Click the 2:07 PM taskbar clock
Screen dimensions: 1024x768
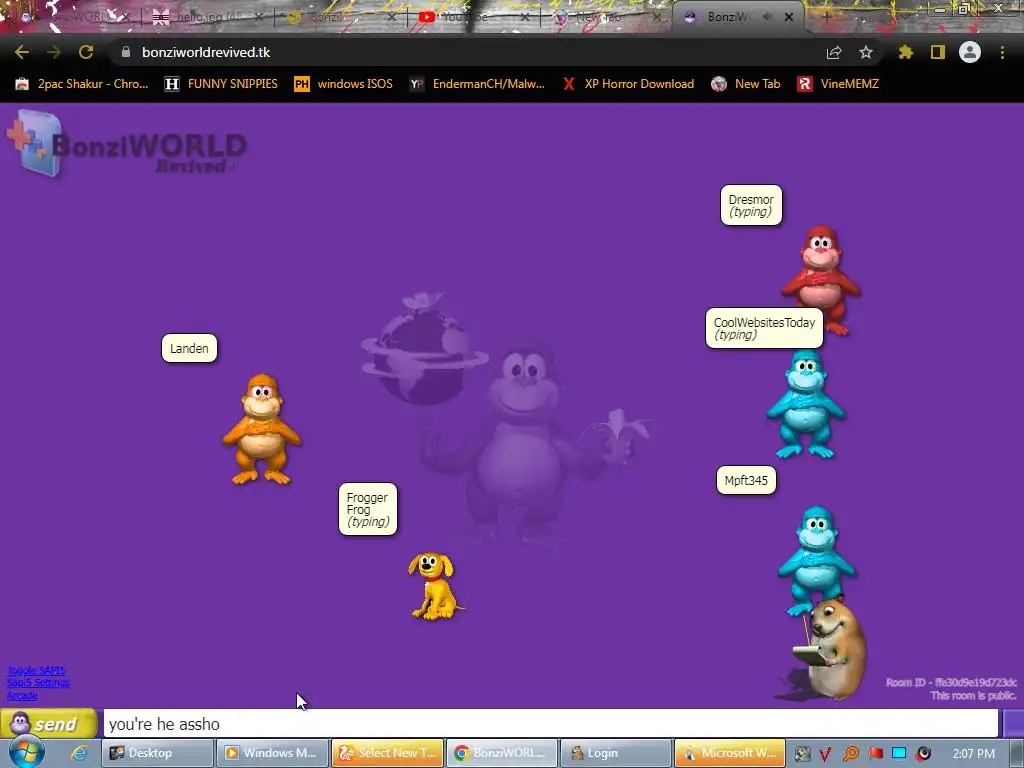pyautogui.click(x=974, y=754)
